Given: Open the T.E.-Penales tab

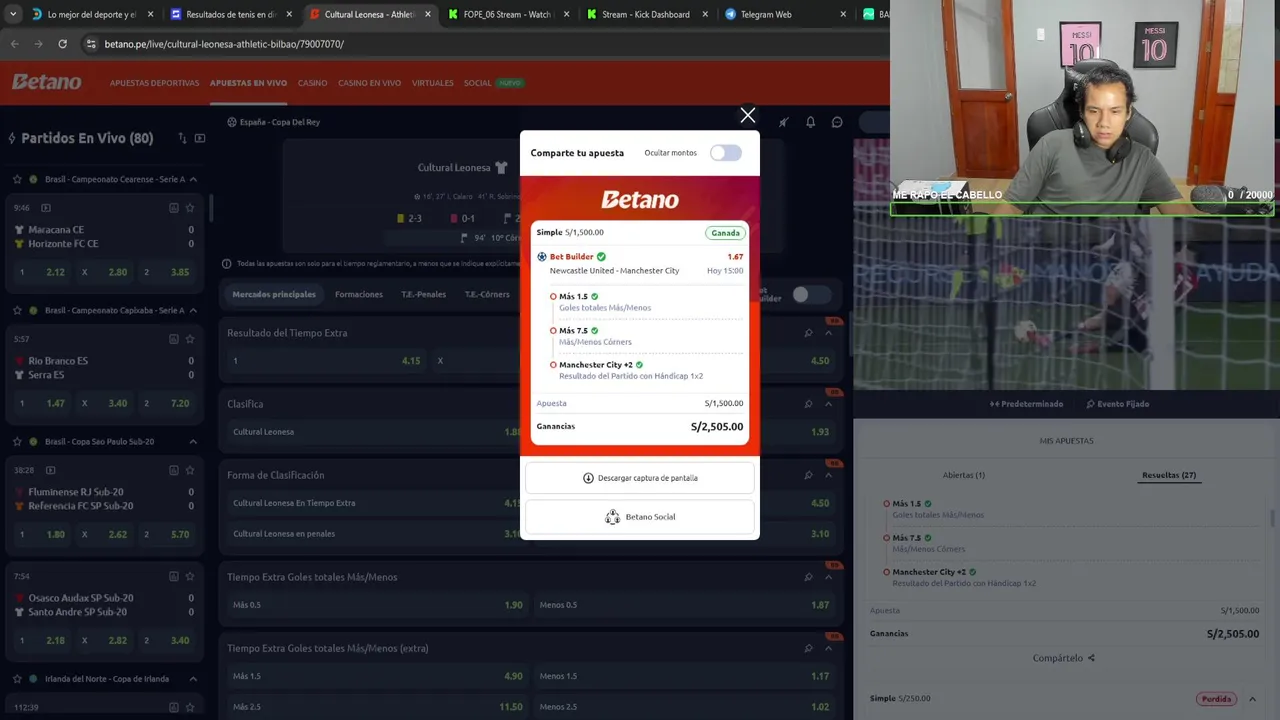Looking at the screenshot, I should [423, 294].
